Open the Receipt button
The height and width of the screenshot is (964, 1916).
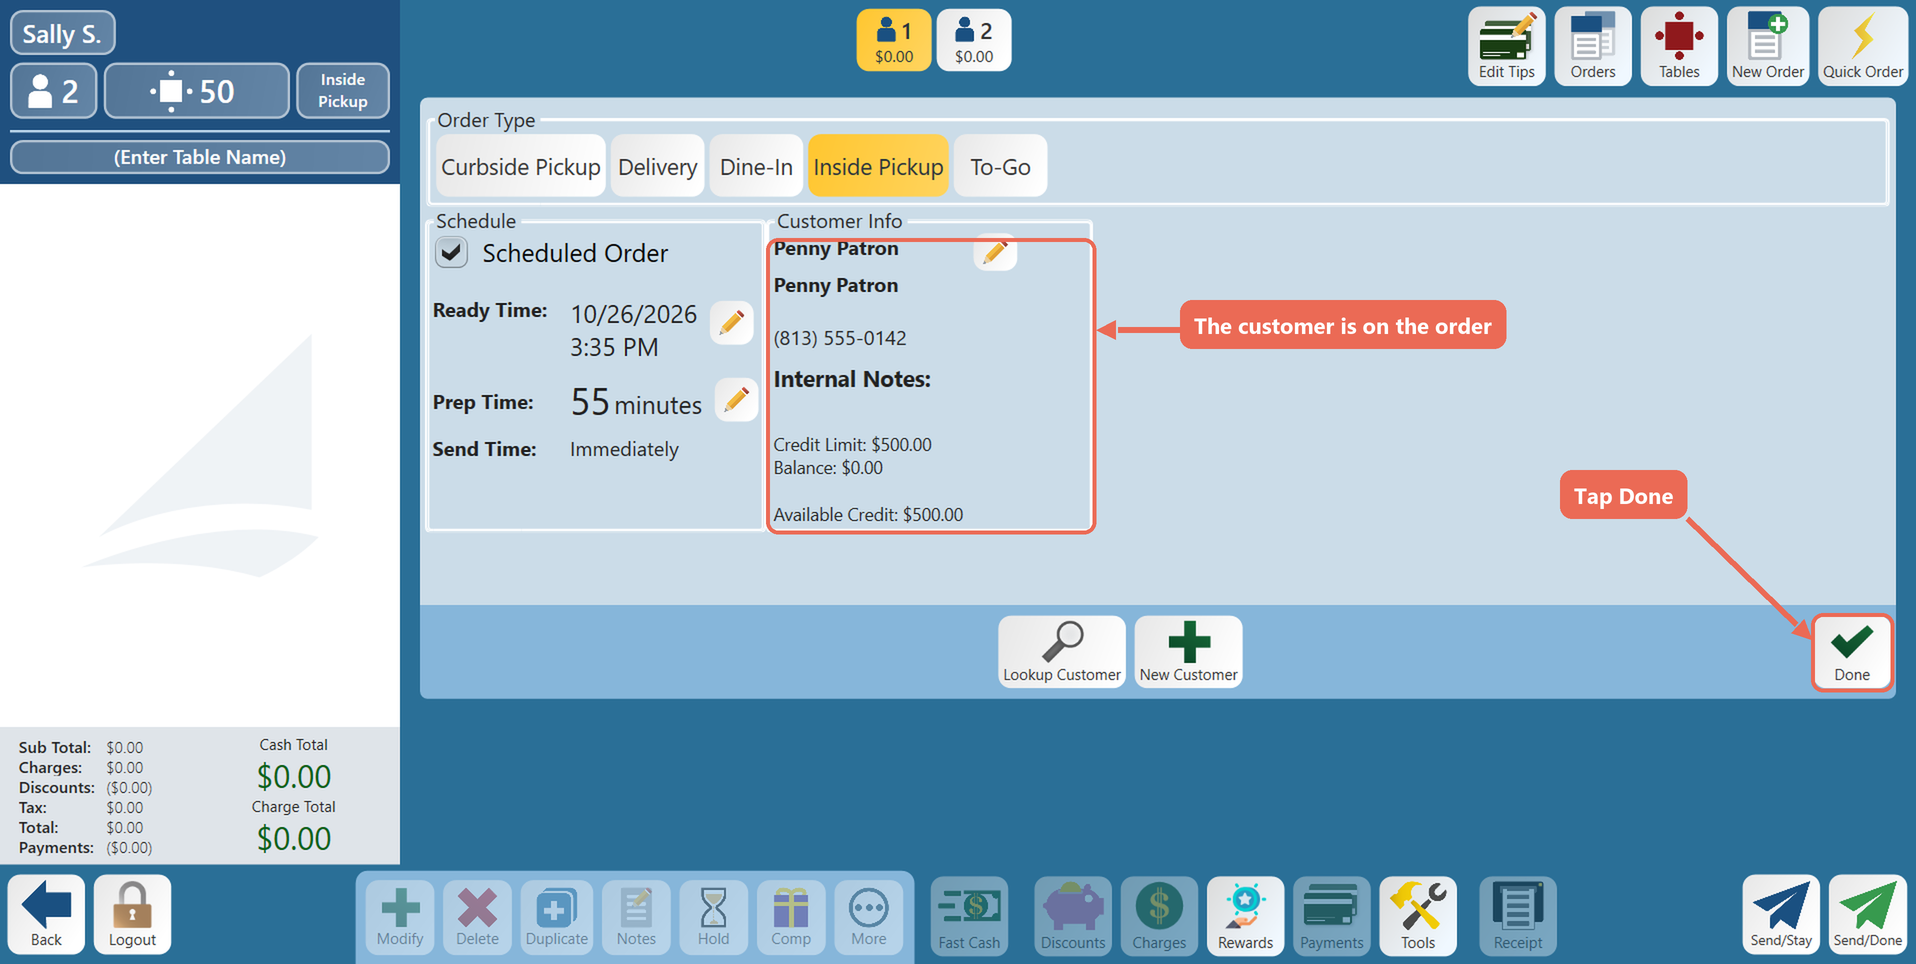pyautogui.click(x=1517, y=916)
